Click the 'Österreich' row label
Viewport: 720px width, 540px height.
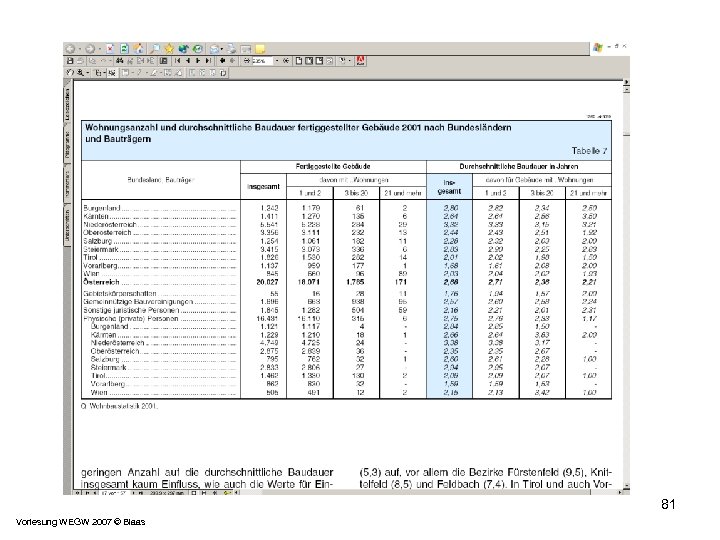101,282
